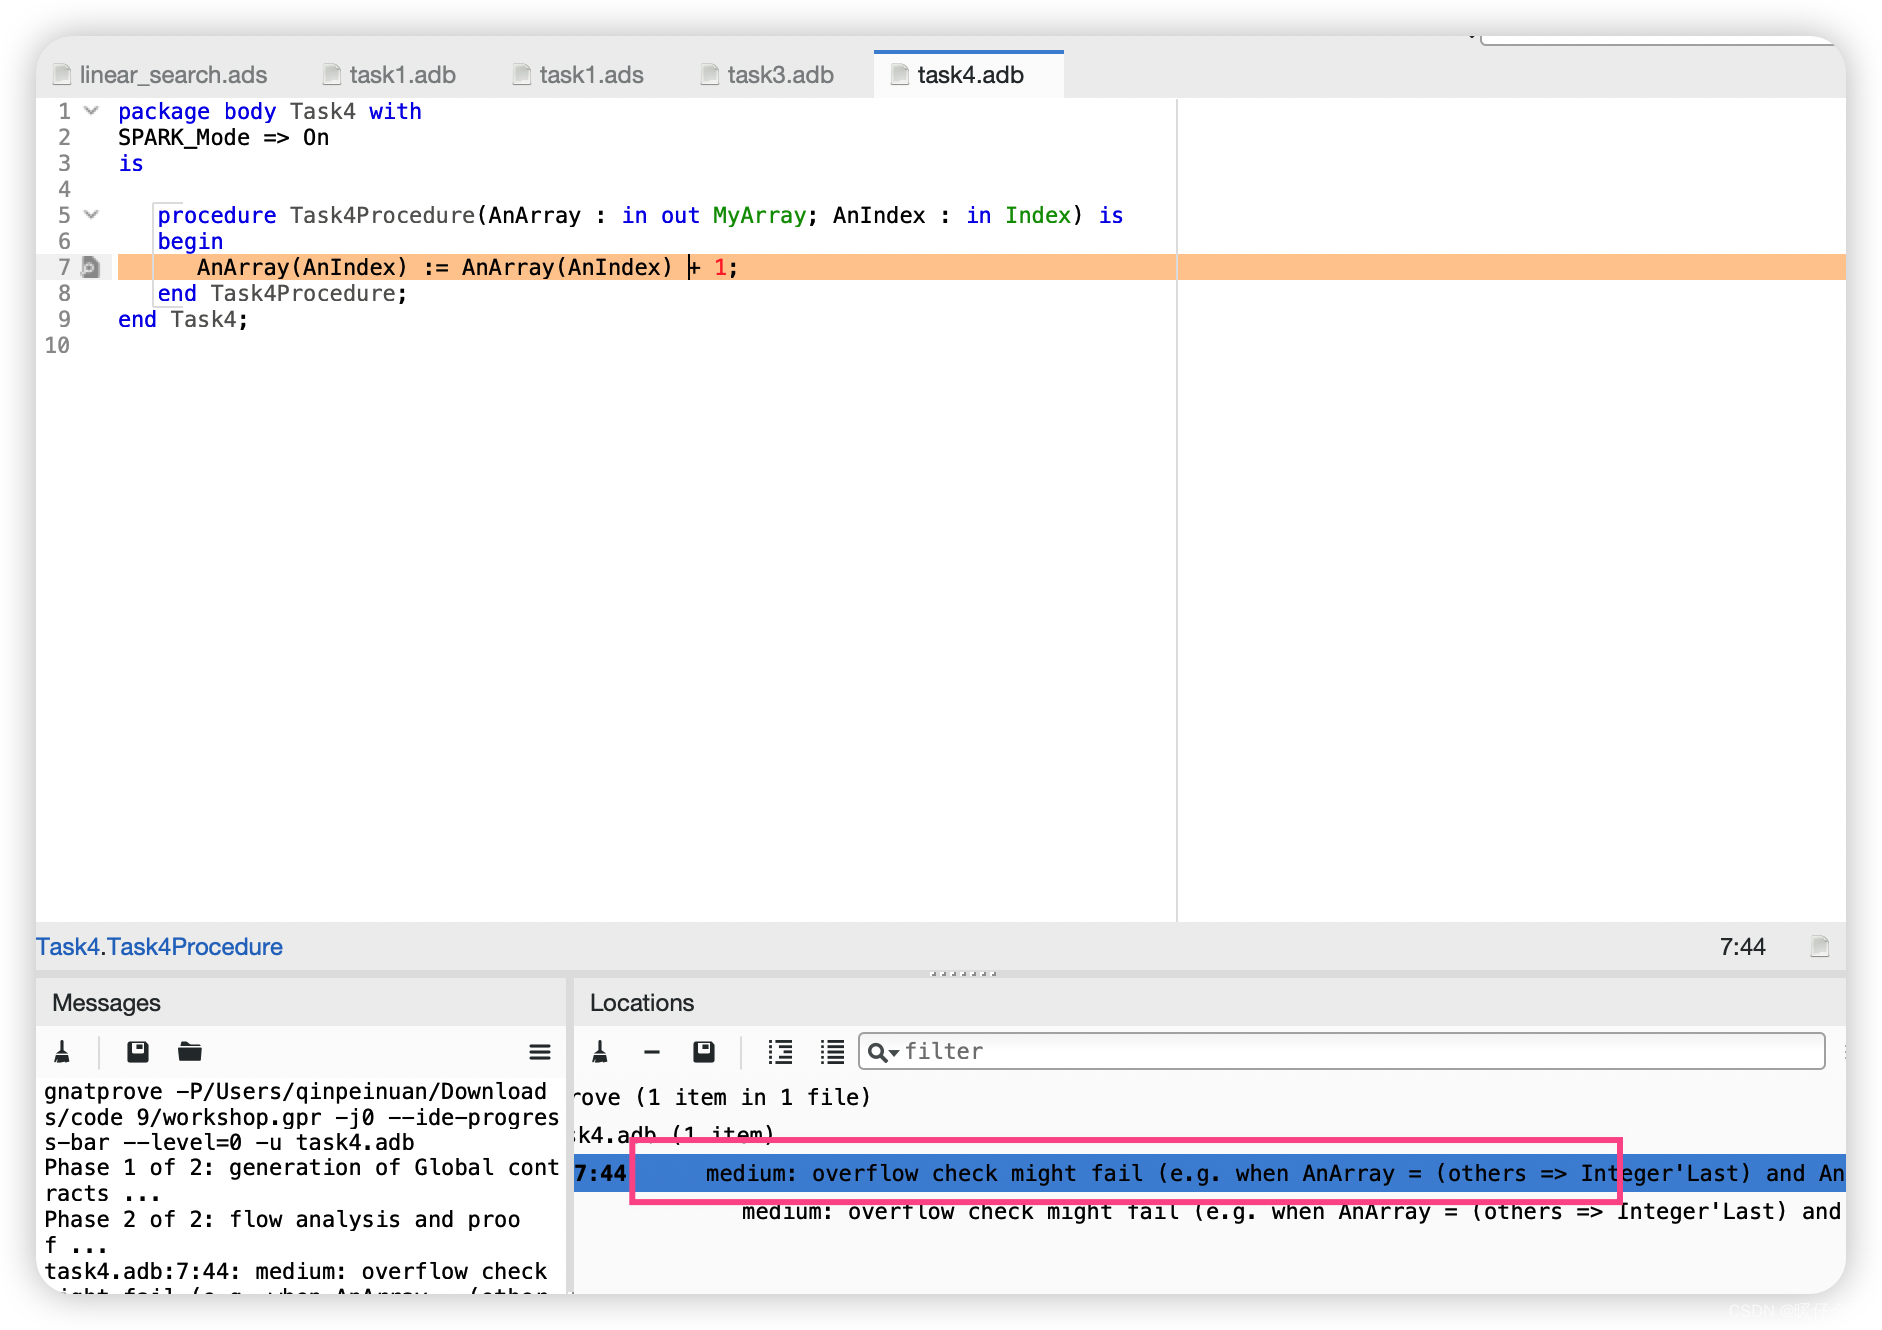
Task: Collapse all files in Locations list
Action: [832, 1051]
